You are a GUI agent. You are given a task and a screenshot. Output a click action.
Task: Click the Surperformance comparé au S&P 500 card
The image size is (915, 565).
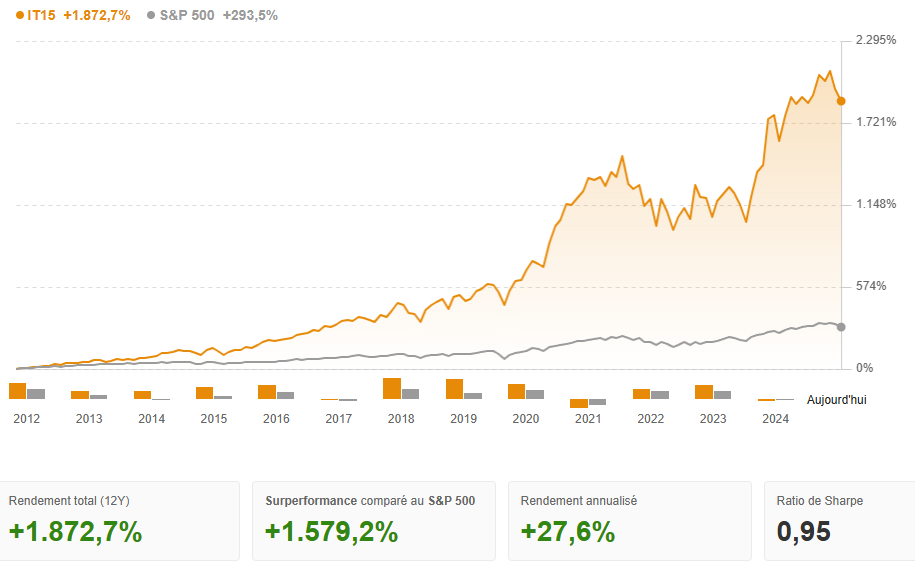375,520
